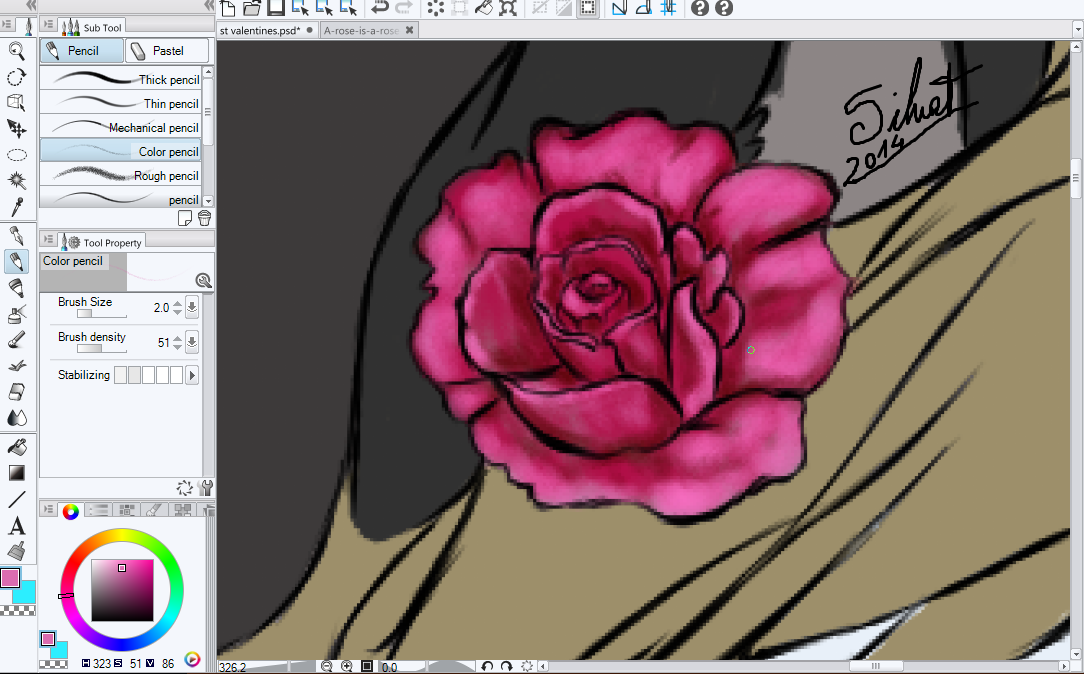This screenshot has width=1084, height=678.
Task: Select the Eraser tool
Action: [x=17, y=391]
